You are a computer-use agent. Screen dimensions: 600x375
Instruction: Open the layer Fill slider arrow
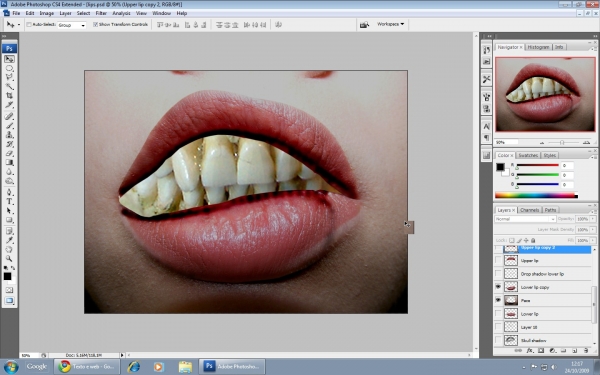pos(593,240)
